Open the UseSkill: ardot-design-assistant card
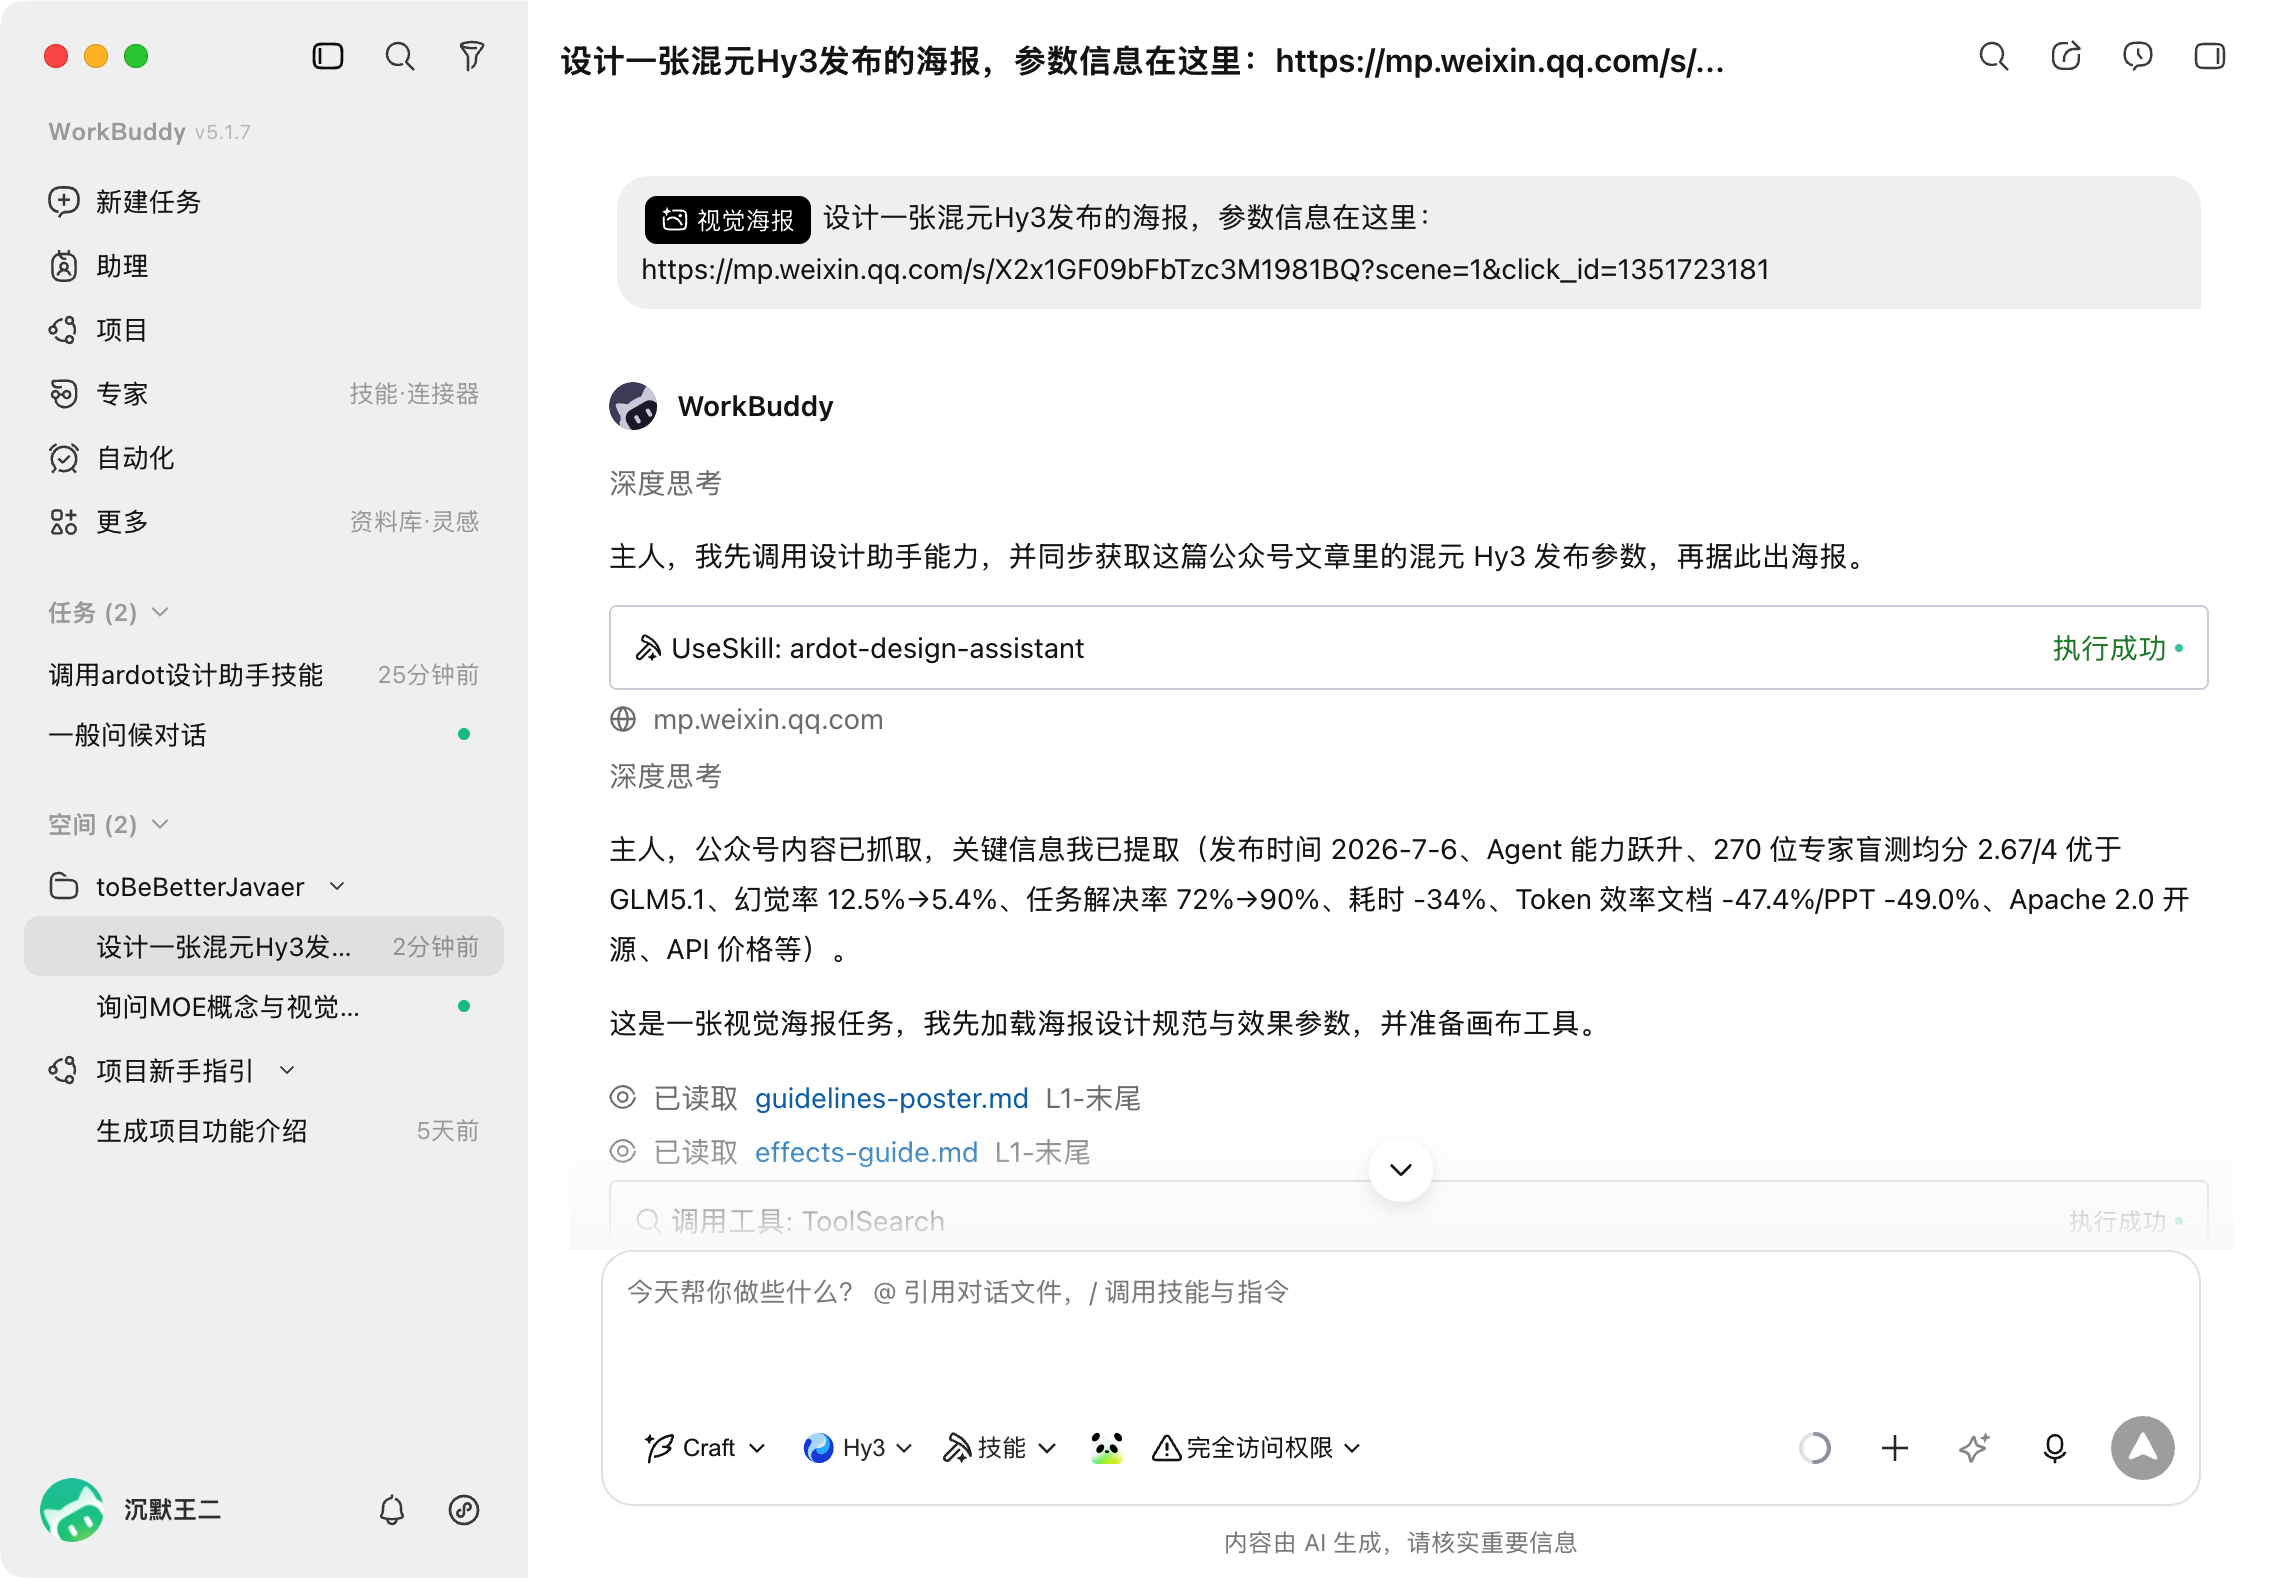 [x=1409, y=648]
